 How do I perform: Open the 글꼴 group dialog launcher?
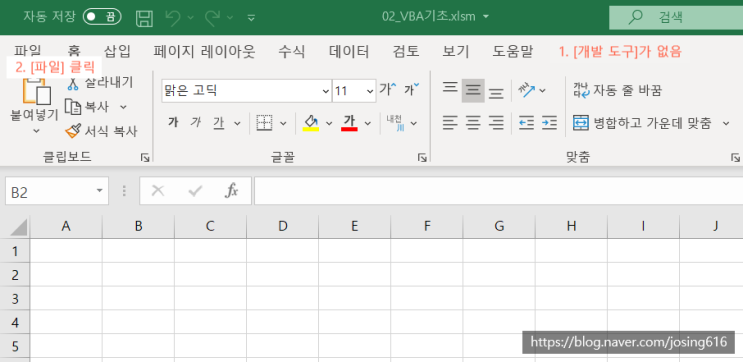[422, 158]
